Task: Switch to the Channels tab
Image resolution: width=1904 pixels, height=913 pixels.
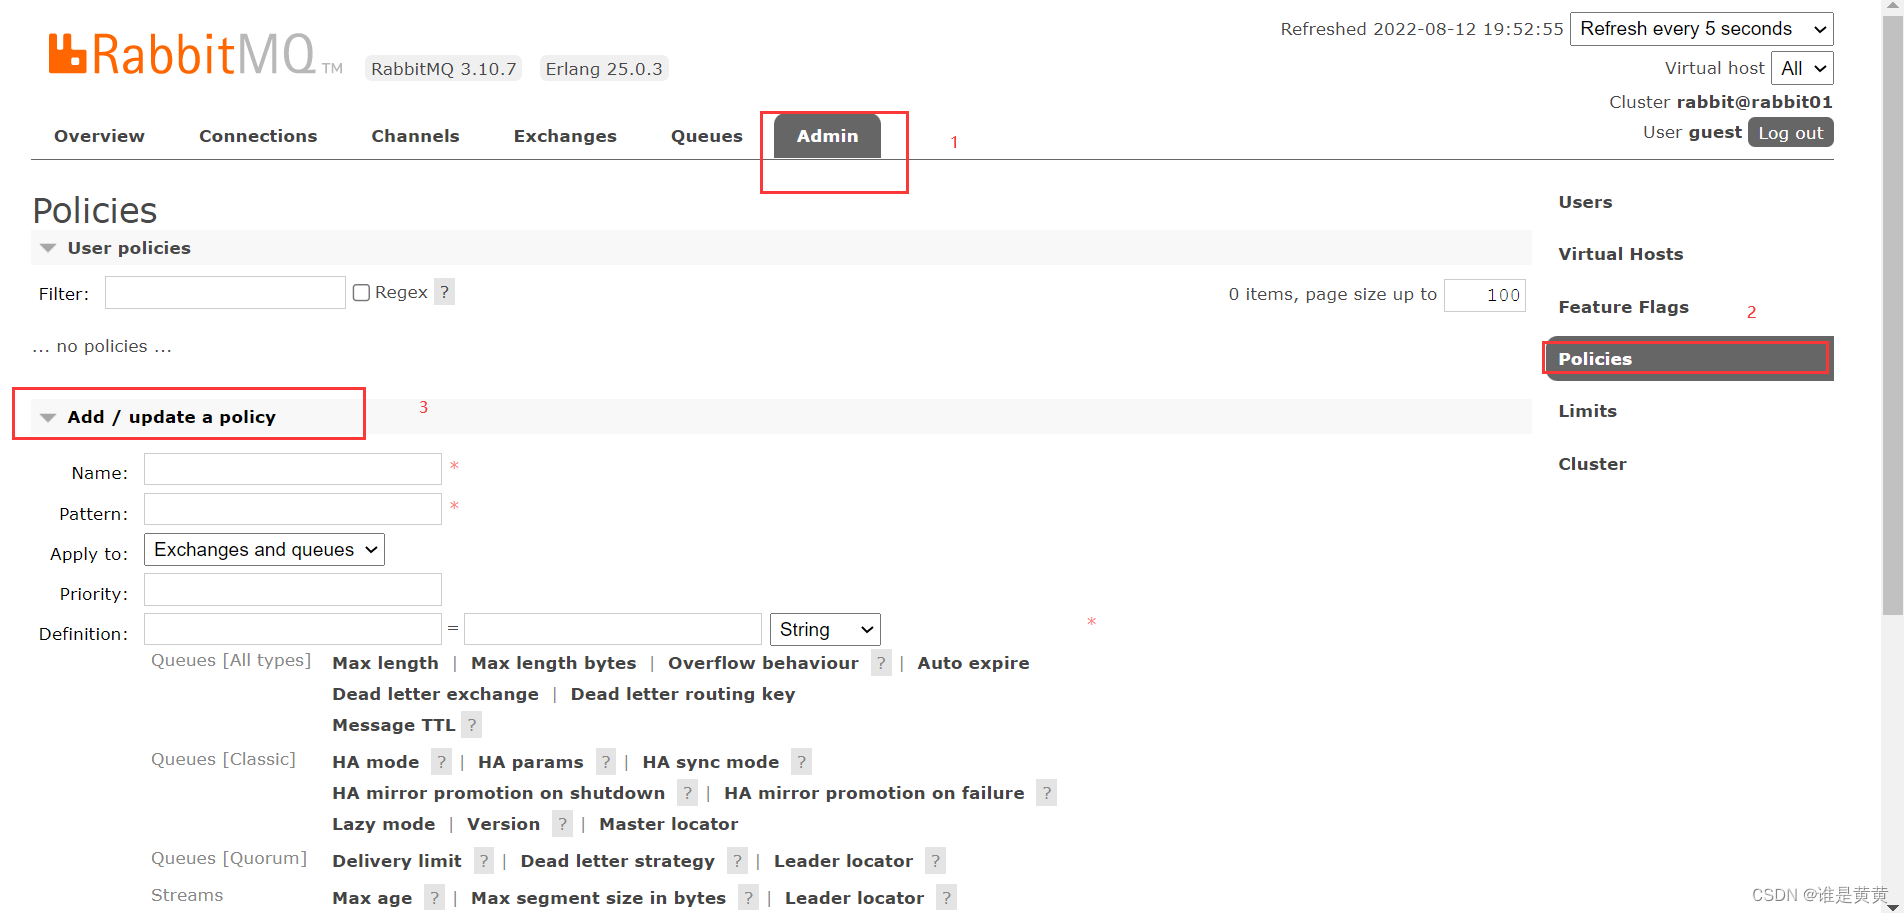Action: pyautogui.click(x=415, y=136)
